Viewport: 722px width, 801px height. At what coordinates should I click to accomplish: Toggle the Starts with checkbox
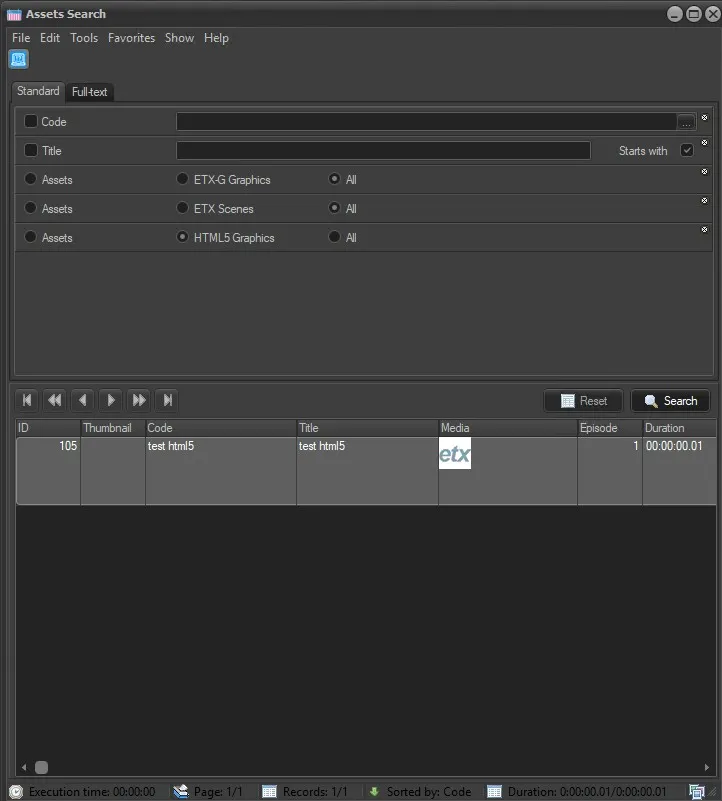click(x=687, y=151)
